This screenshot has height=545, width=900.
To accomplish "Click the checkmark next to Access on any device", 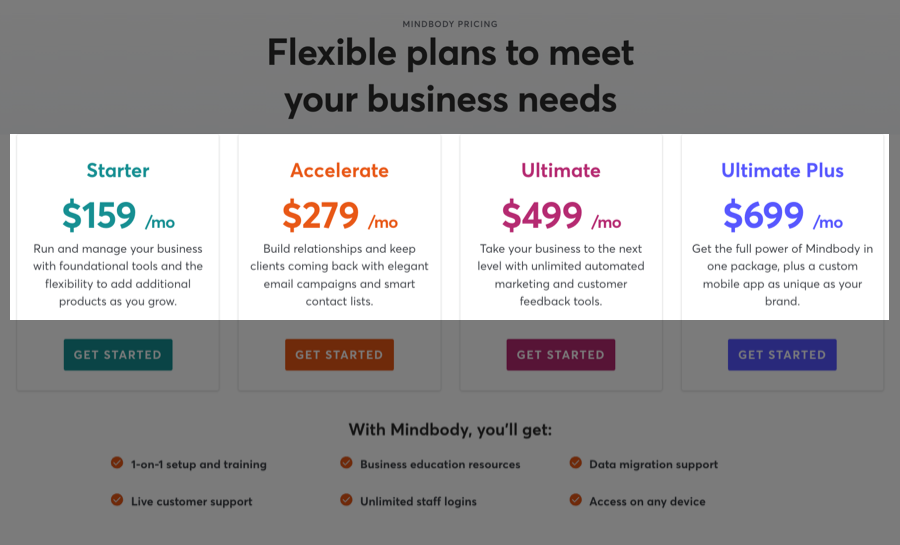I will click(x=576, y=500).
